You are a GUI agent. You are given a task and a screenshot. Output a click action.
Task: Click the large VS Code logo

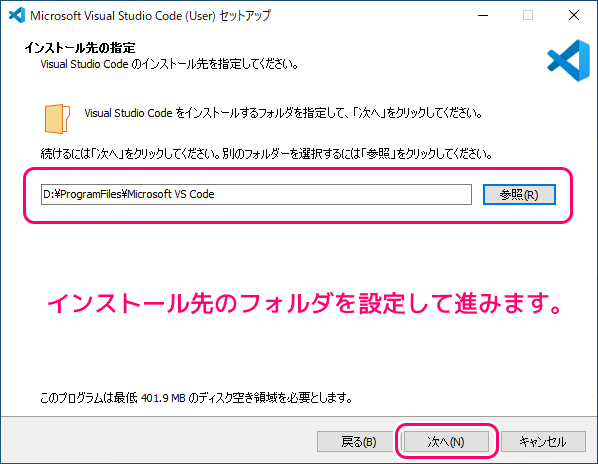click(x=569, y=60)
